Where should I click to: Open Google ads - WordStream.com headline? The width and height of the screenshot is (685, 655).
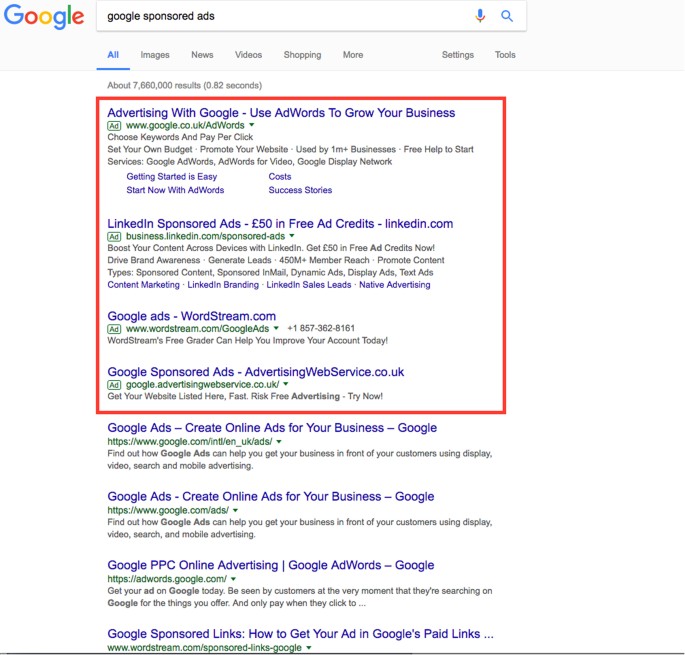point(192,316)
